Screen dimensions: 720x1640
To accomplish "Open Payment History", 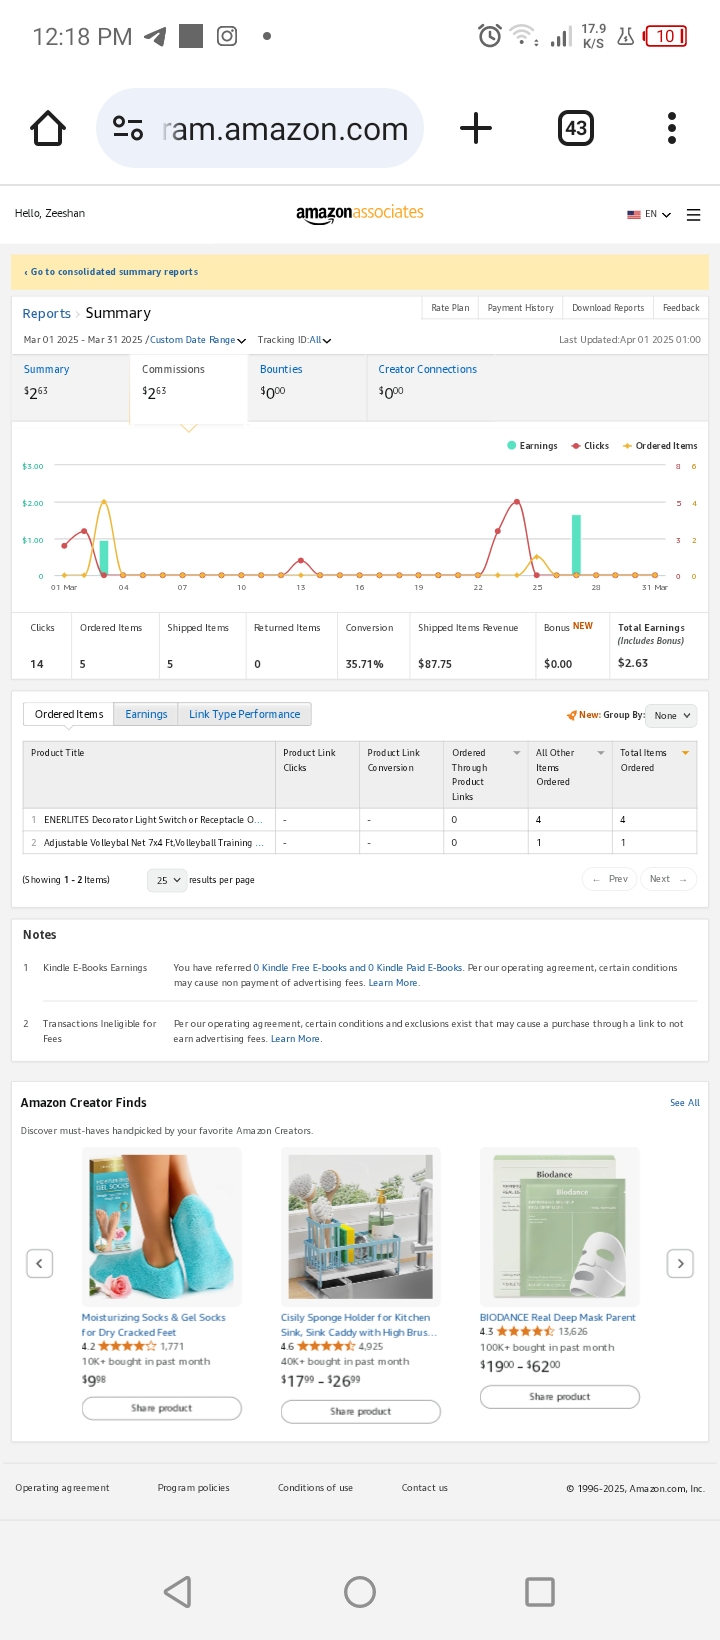I will pyautogui.click(x=520, y=308).
